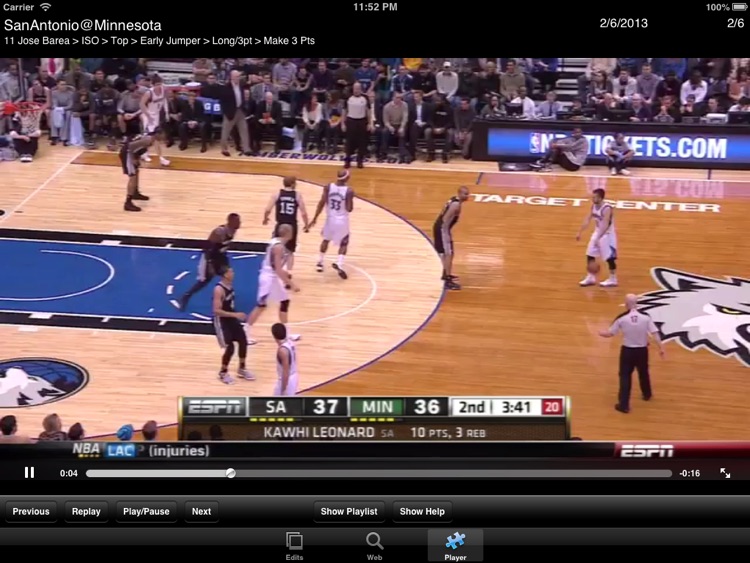Click the Previous button
The image size is (750, 563).
31,511
